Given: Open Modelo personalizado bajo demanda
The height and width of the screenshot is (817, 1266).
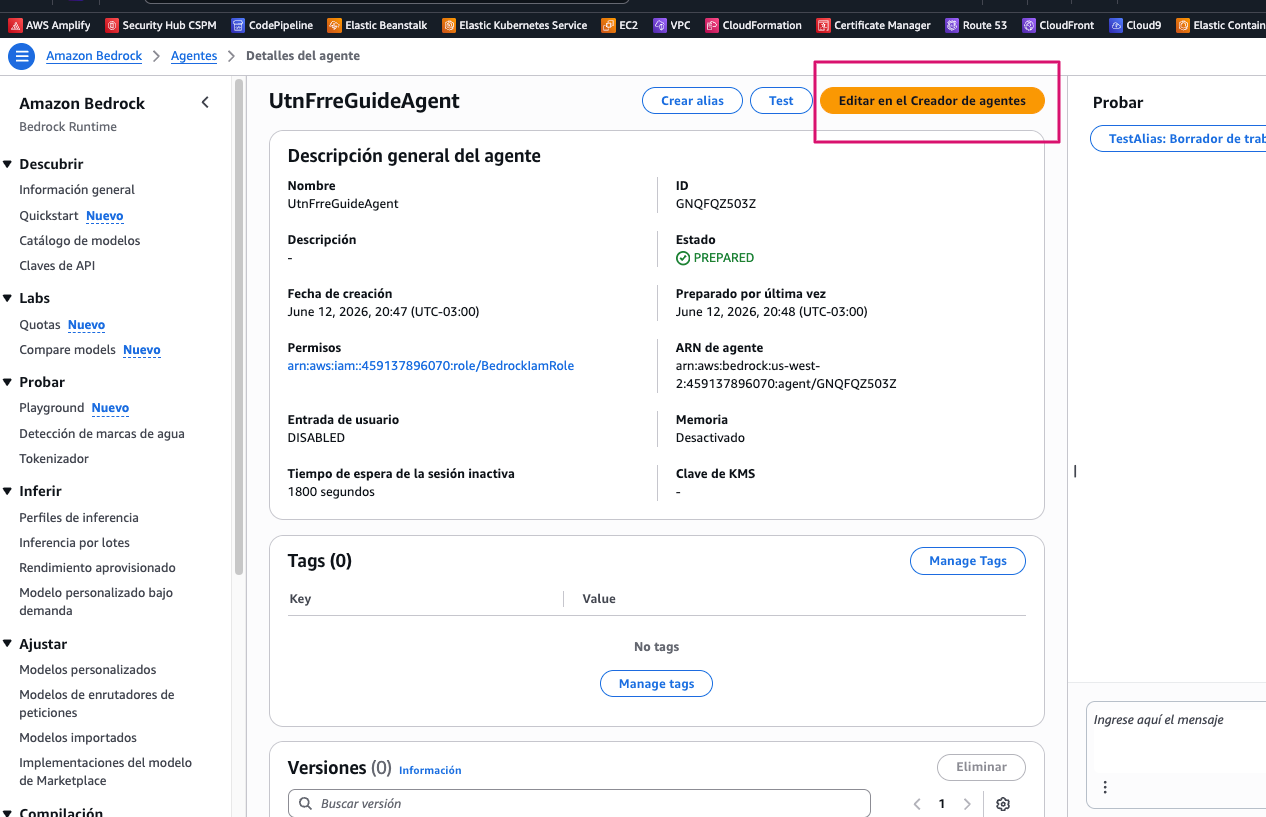Looking at the screenshot, I should click(96, 601).
